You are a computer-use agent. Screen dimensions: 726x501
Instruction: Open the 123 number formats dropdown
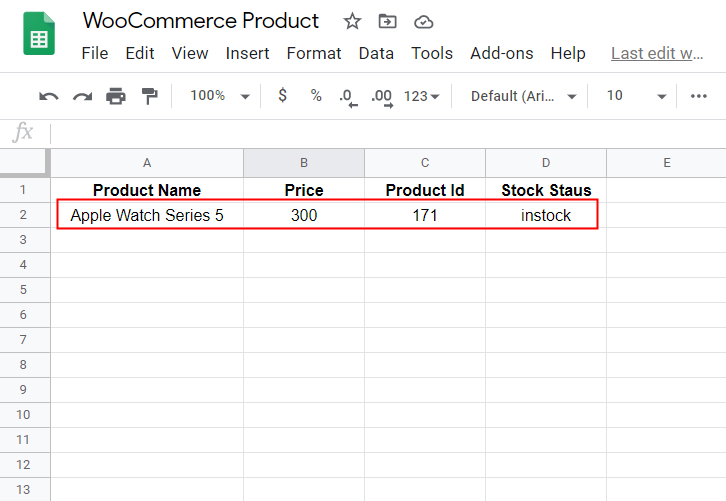coord(421,96)
